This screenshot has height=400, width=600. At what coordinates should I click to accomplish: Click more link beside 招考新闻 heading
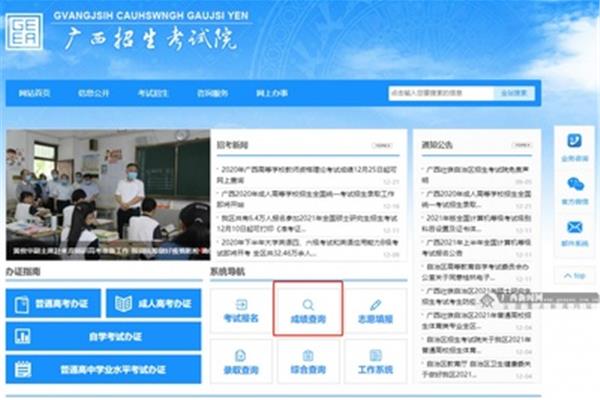[x=382, y=145]
